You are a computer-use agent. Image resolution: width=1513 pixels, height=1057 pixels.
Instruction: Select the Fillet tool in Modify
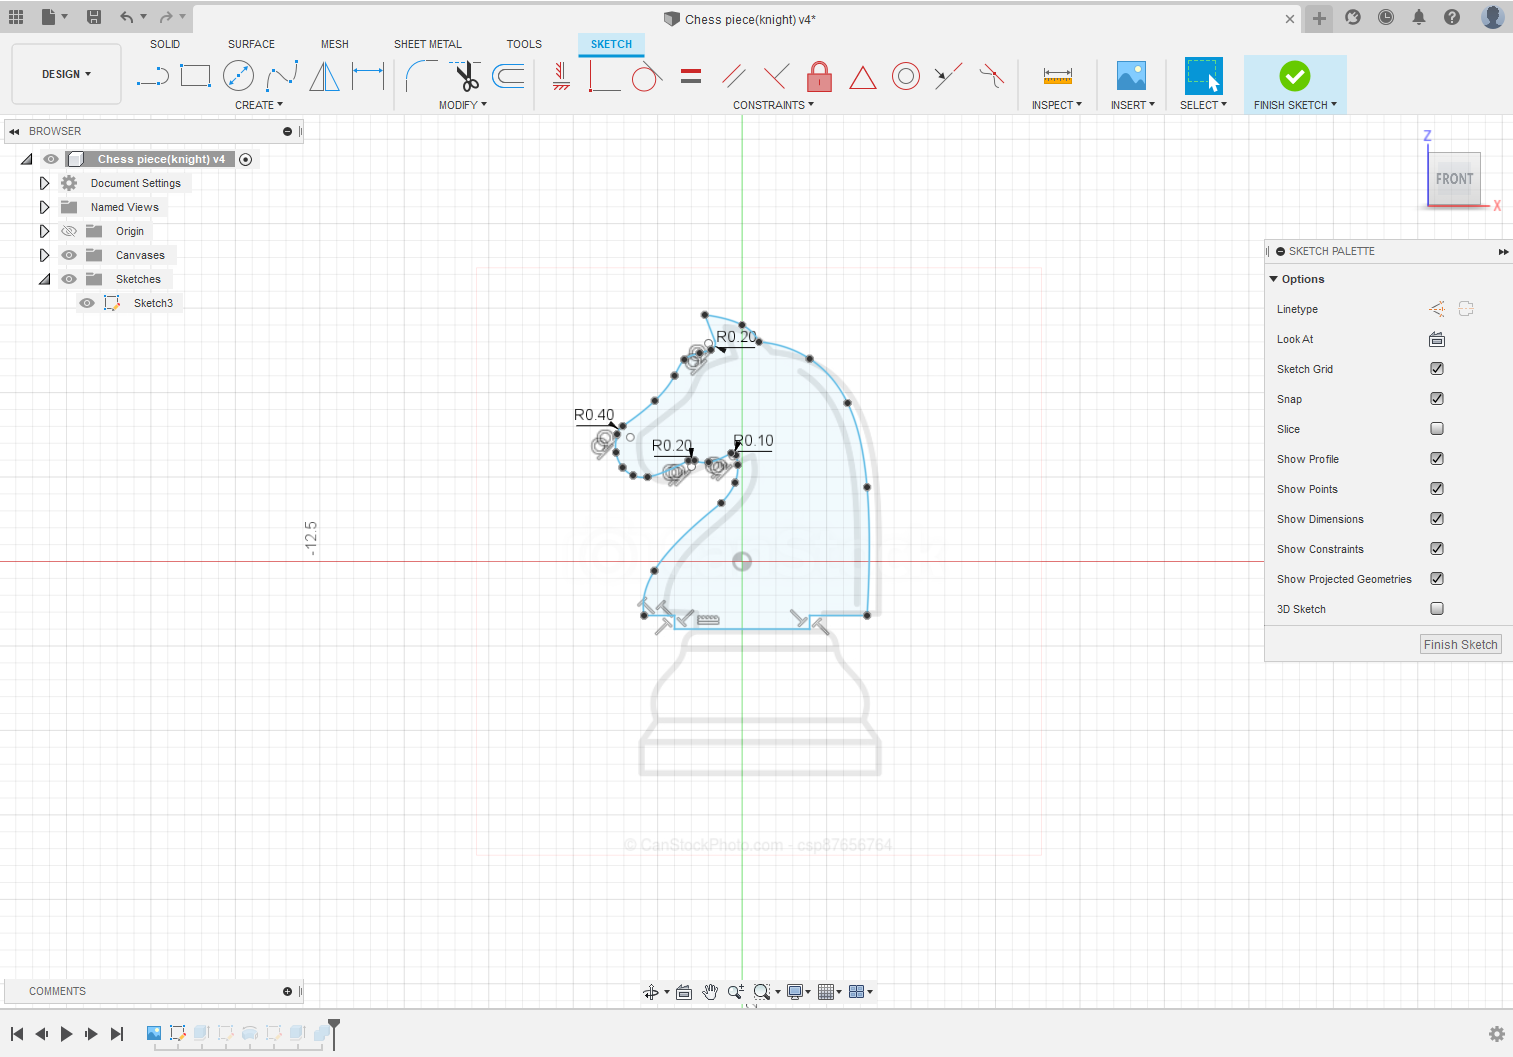click(x=421, y=76)
